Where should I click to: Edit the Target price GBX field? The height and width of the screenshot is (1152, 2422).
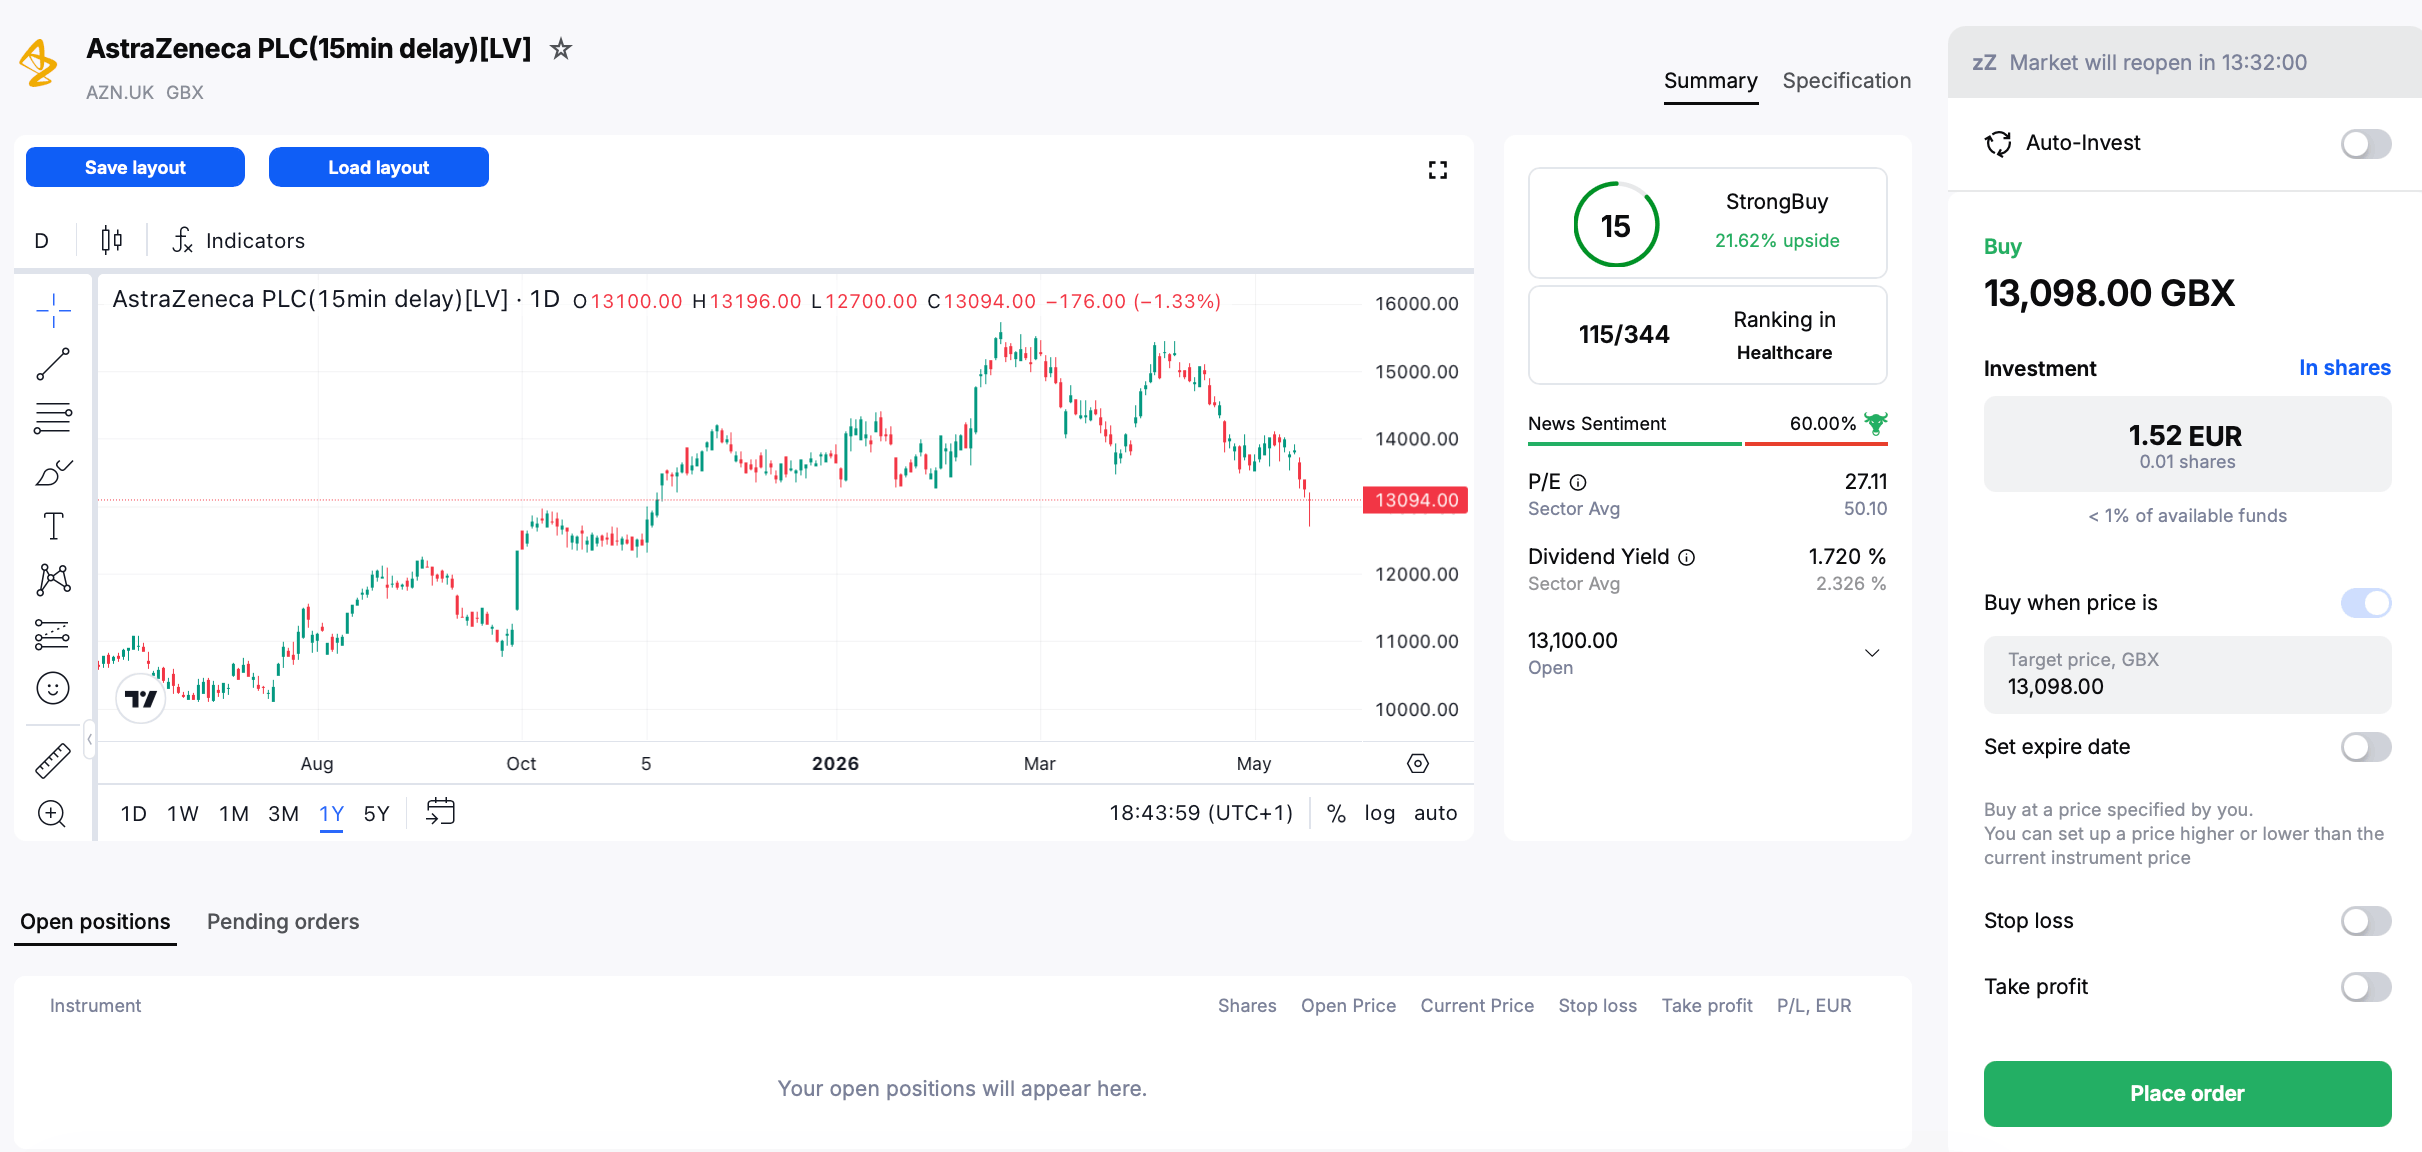pyautogui.click(x=2187, y=674)
